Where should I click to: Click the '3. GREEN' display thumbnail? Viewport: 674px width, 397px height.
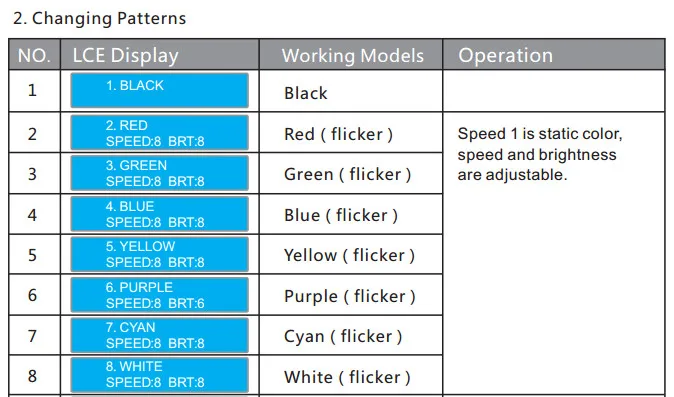(x=159, y=173)
